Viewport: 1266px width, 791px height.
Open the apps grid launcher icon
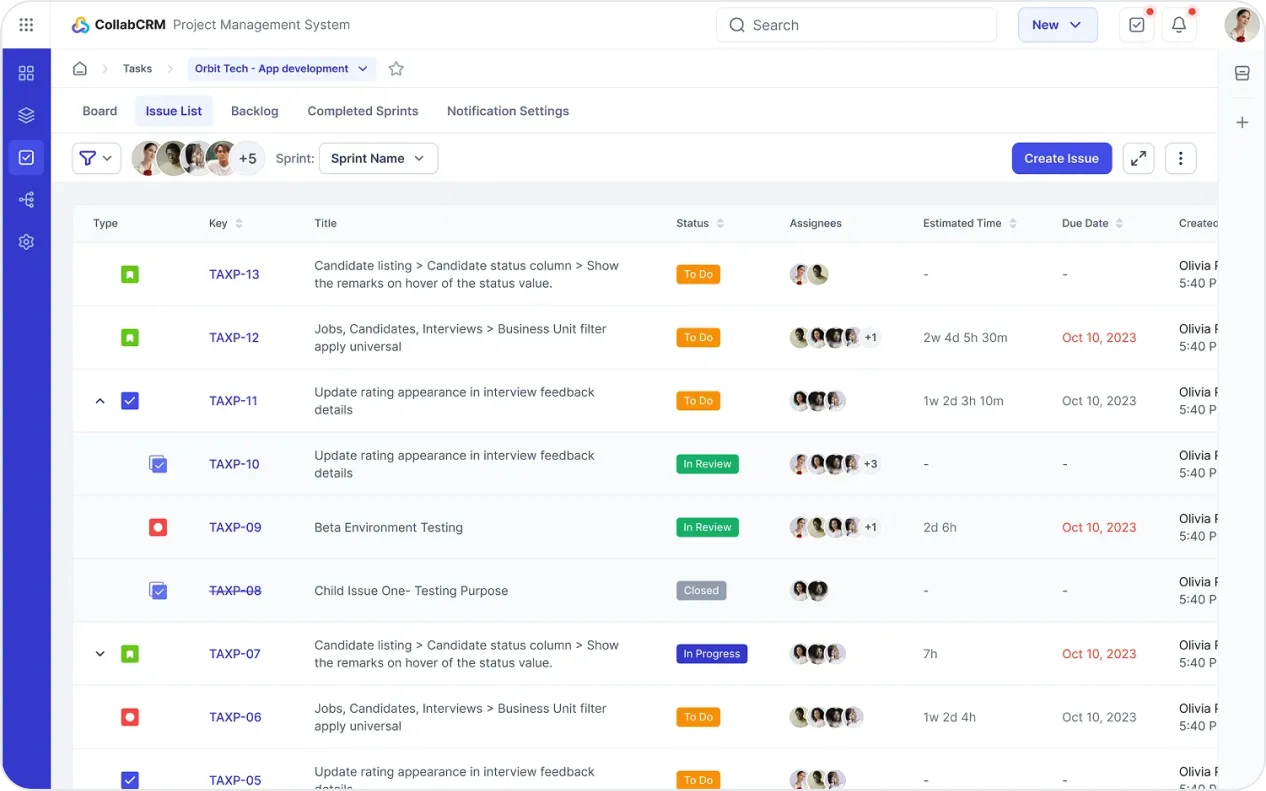click(26, 25)
